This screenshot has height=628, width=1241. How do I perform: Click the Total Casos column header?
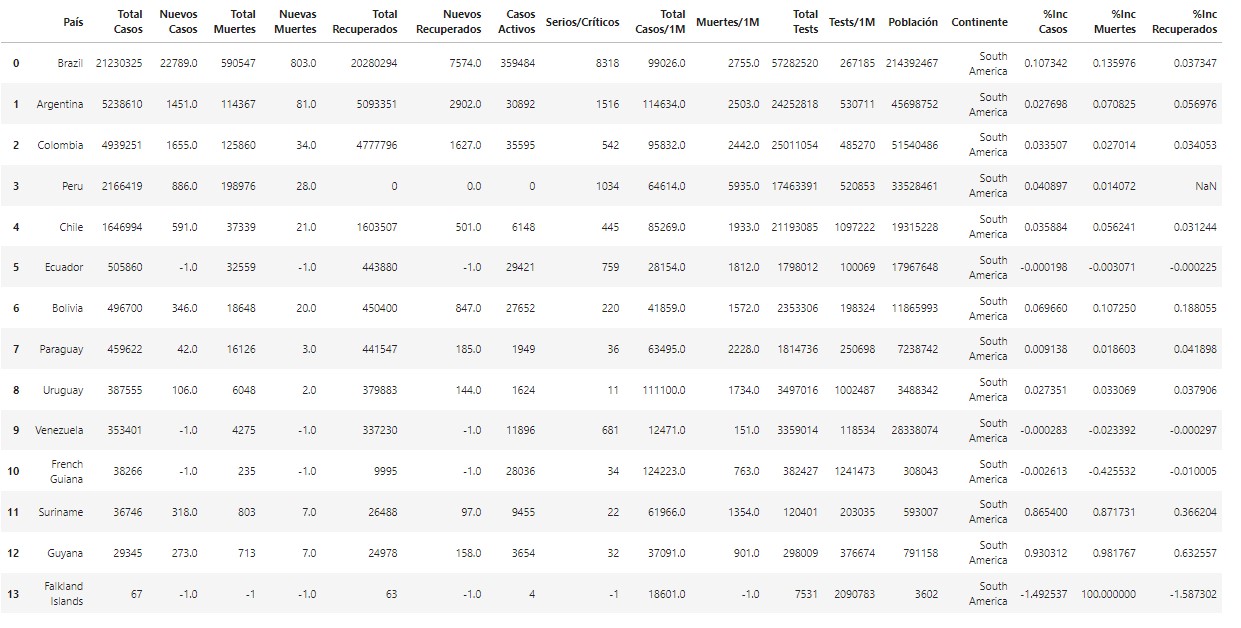point(129,22)
